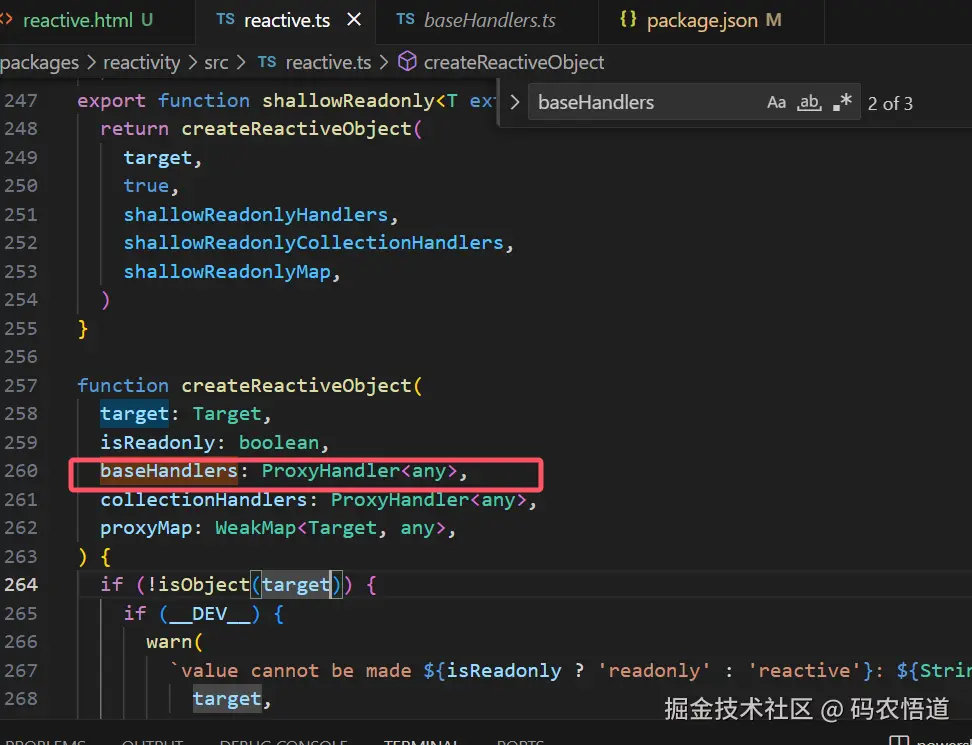Select the createReactiveObject breadcrumb symbol
This screenshot has height=745, width=972.
pos(513,63)
